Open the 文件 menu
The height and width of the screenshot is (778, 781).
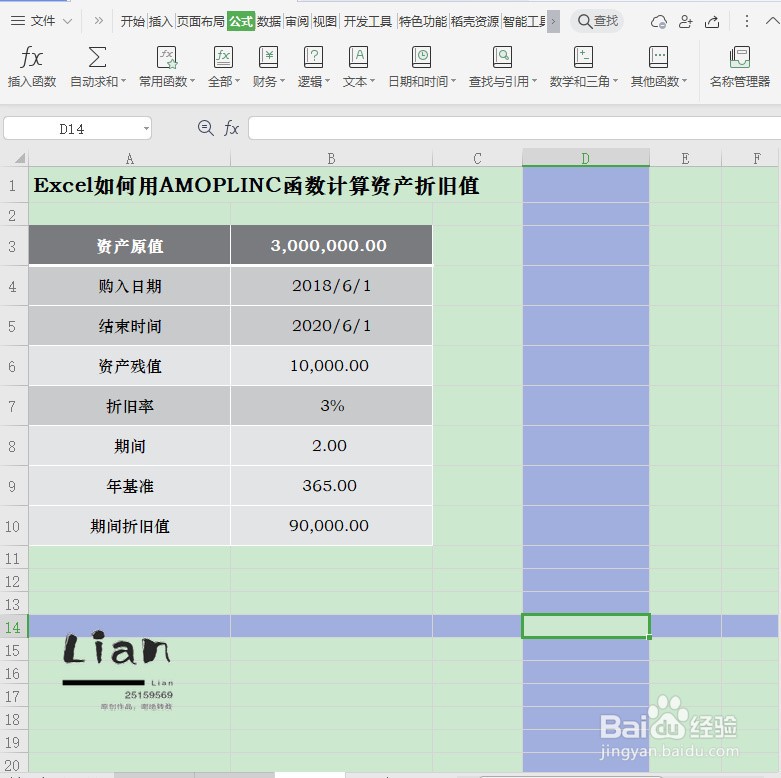point(43,21)
